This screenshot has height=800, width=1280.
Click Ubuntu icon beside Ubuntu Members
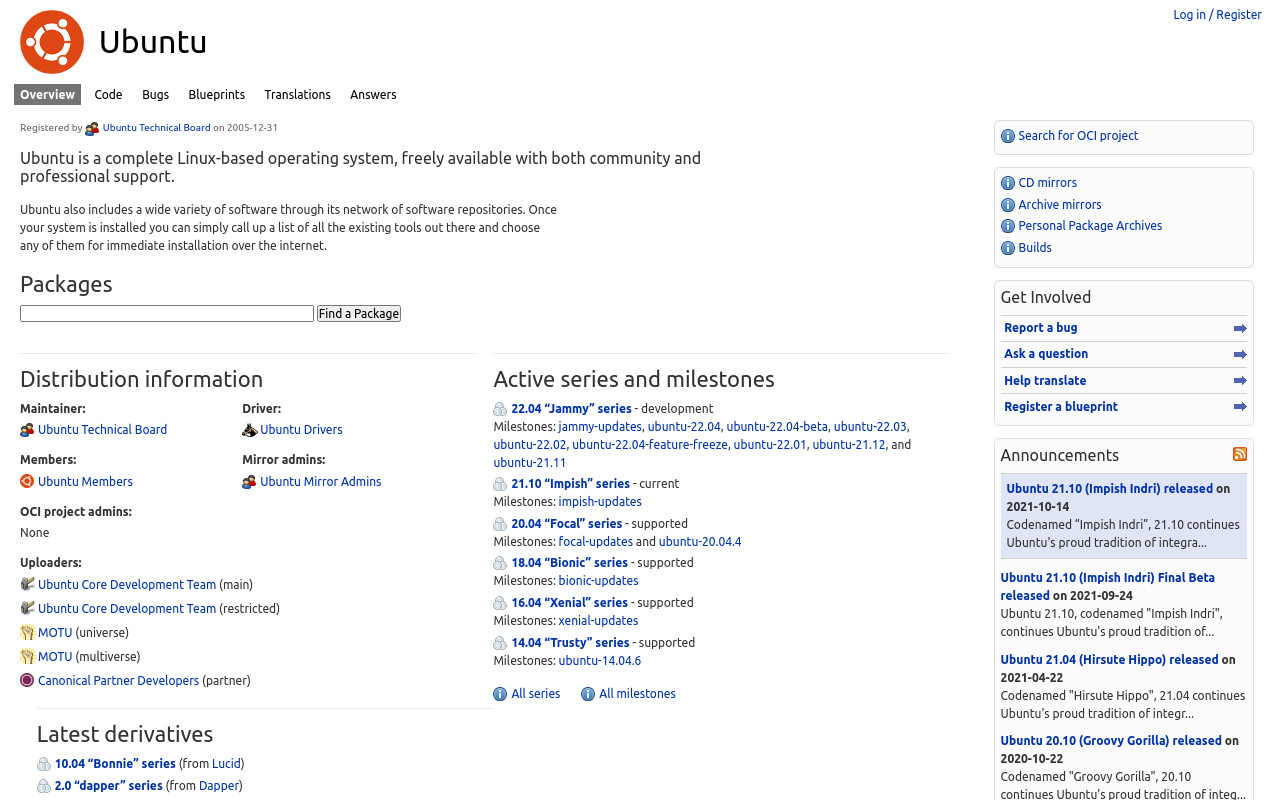point(27,481)
